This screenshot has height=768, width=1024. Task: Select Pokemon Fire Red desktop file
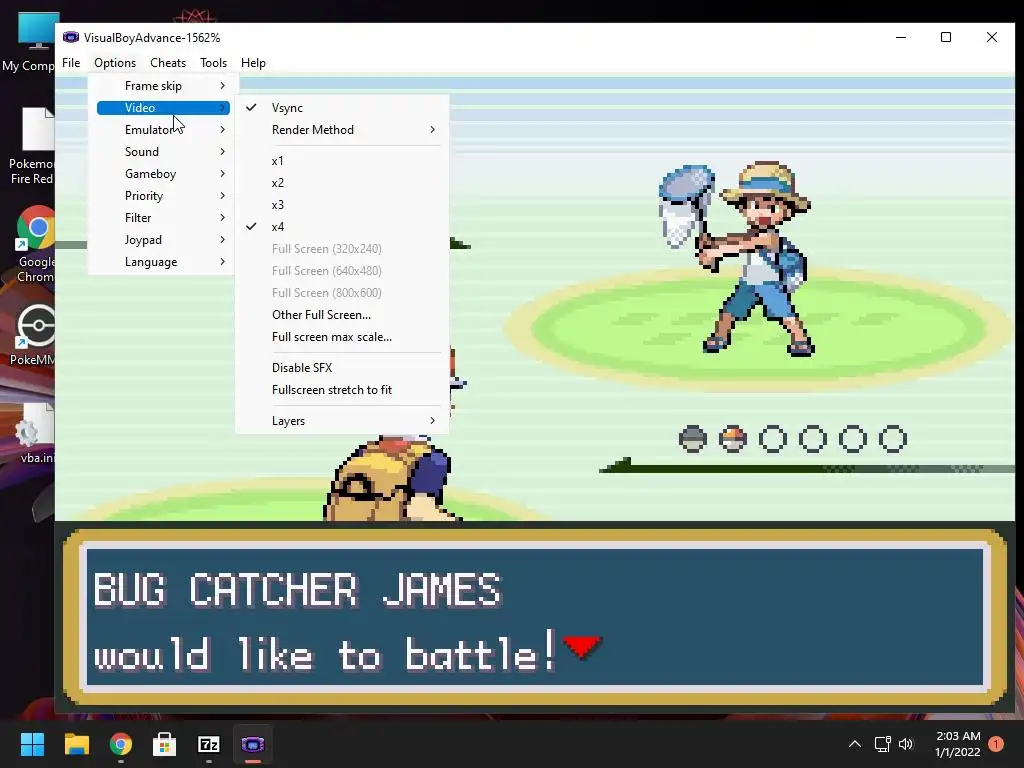coord(31,146)
